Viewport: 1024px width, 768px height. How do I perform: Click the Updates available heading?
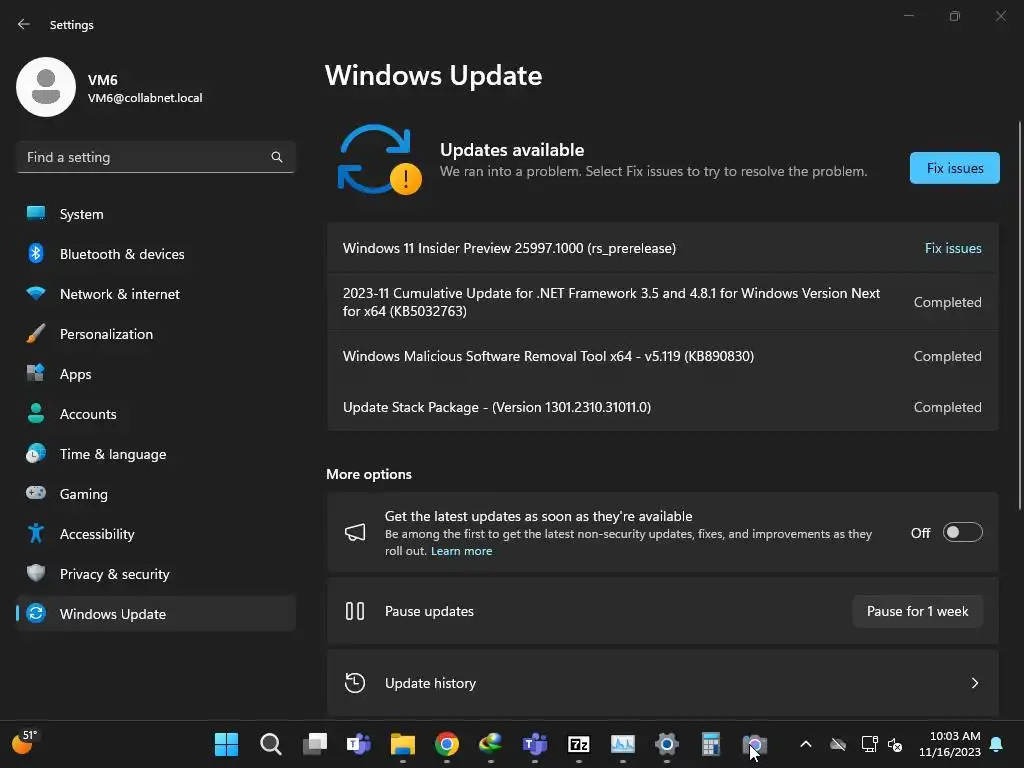(512, 150)
